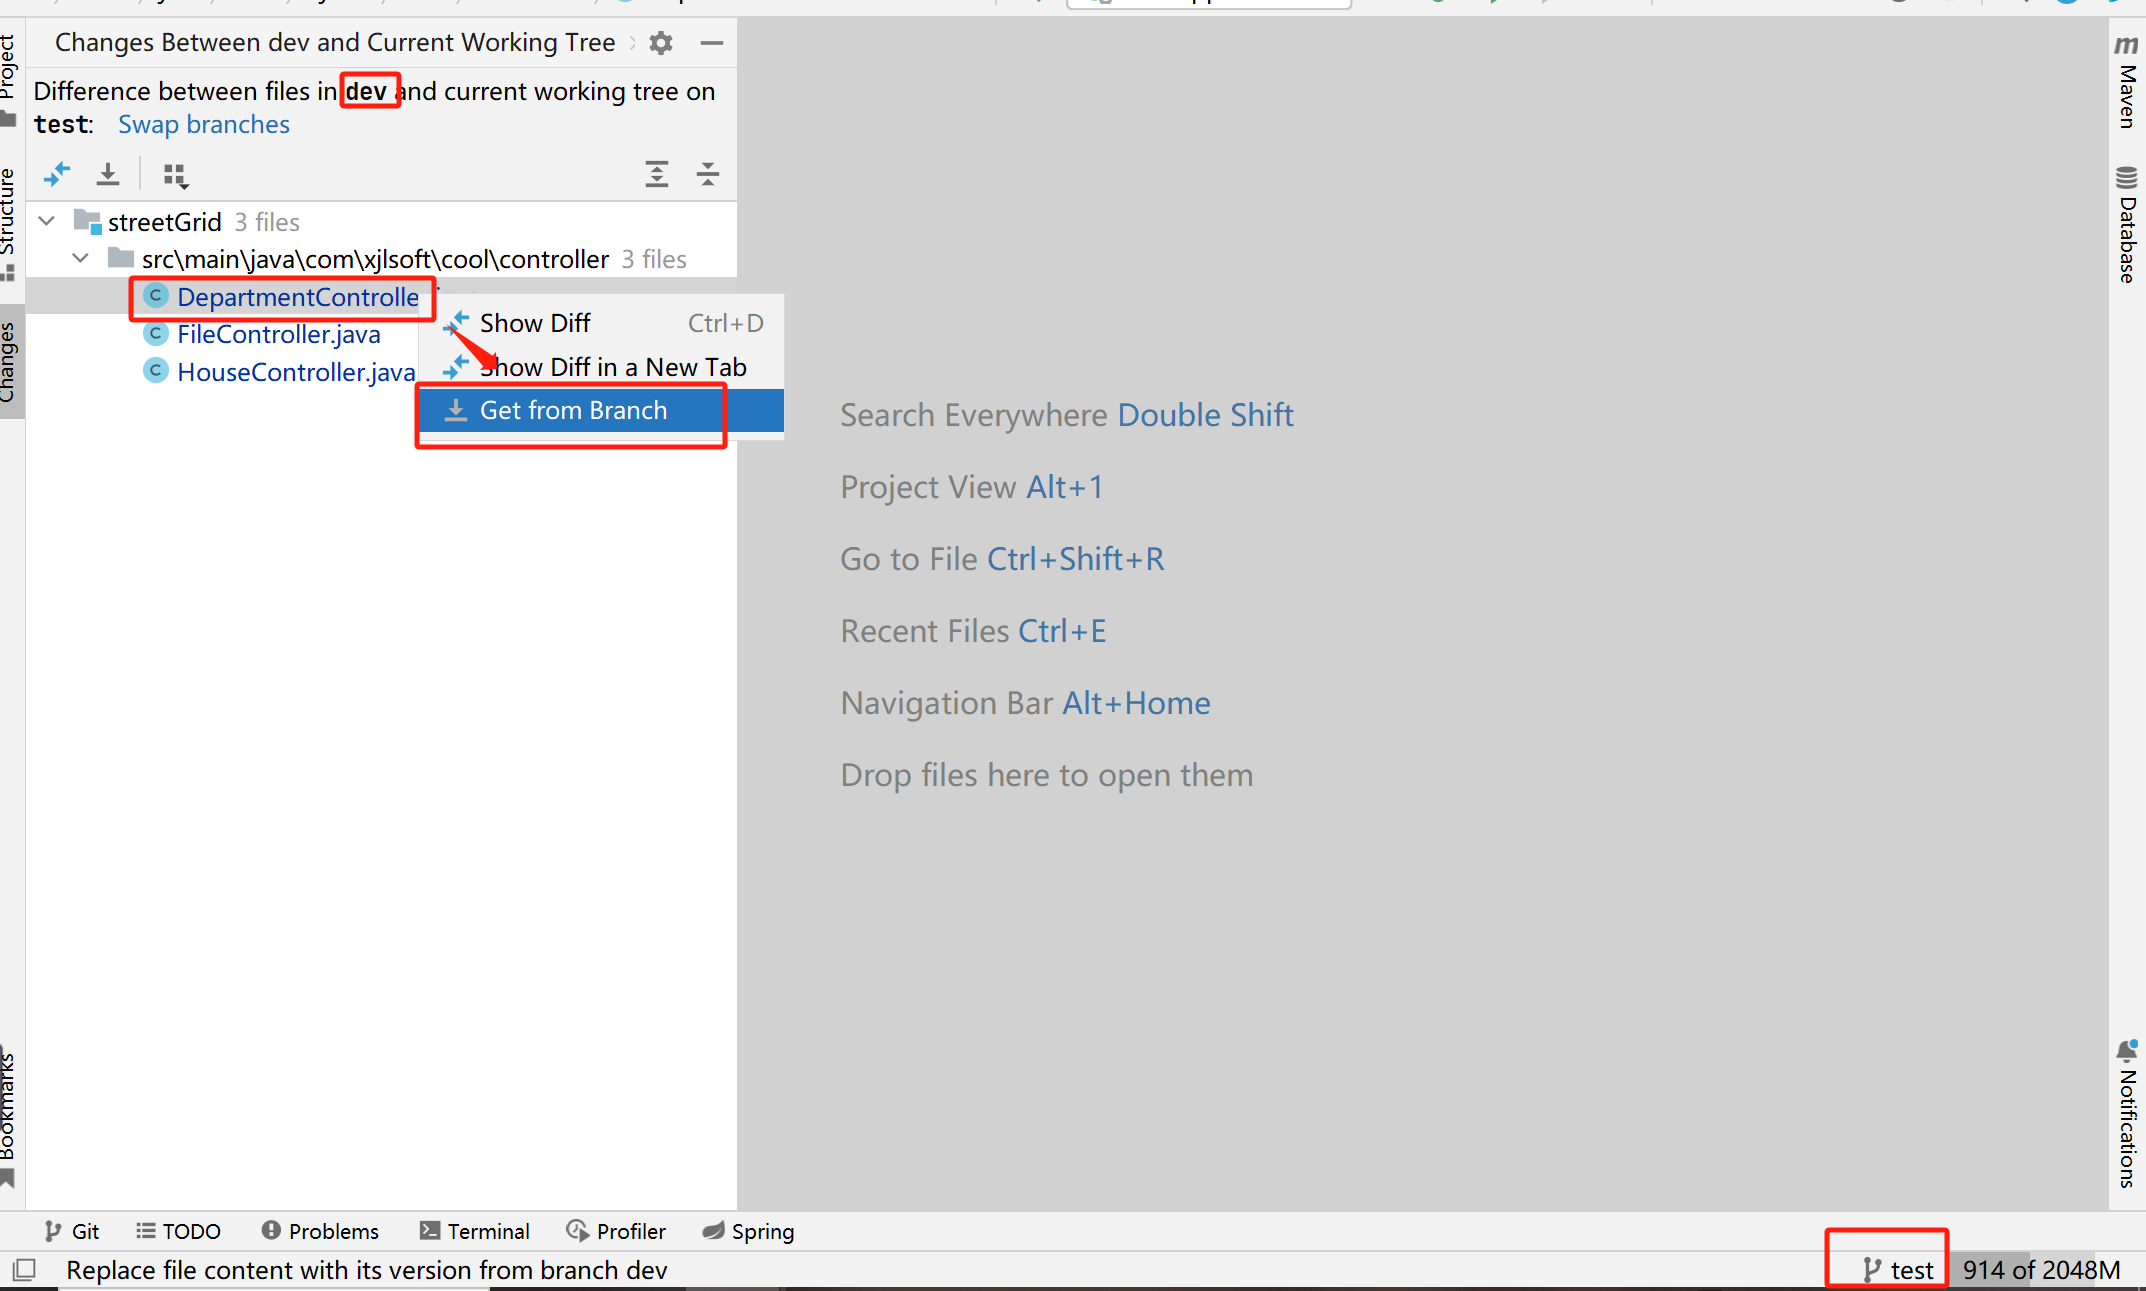Click the 914 of 2048M memory indicator
Viewport: 2146px width, 1291px height.
pos(2042,1269)
